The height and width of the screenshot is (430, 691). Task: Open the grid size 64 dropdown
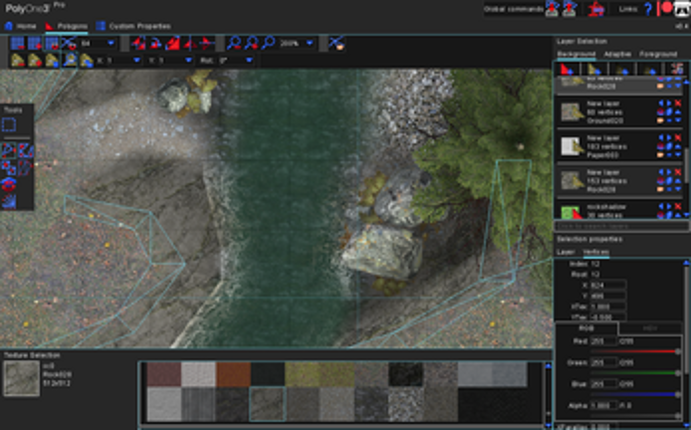[109, 43]
